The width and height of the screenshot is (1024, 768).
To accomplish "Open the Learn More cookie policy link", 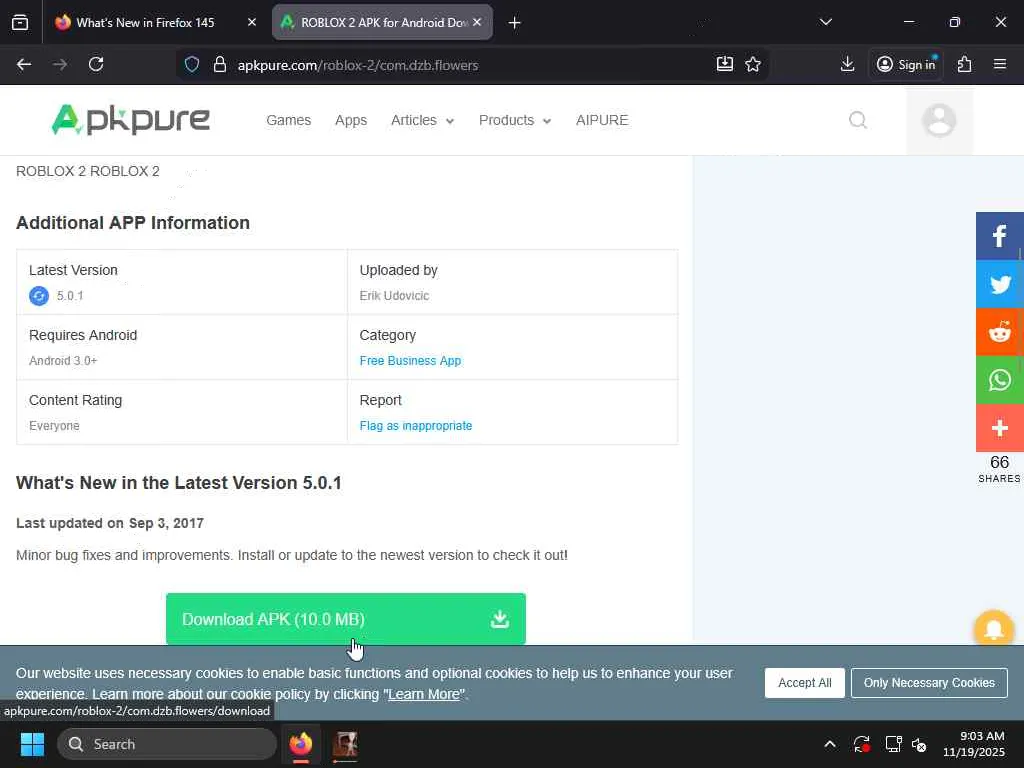I will click(424, 694).
